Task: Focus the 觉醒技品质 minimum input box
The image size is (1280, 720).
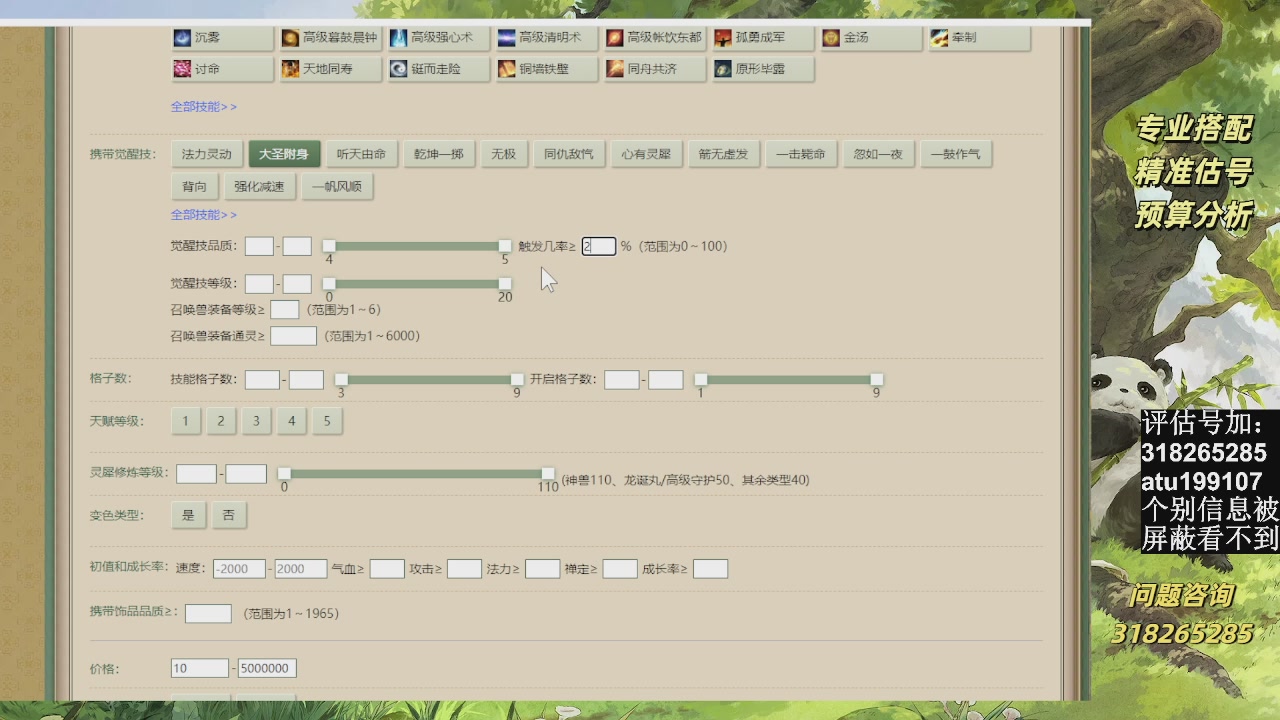Action: [x=259, y=246]
